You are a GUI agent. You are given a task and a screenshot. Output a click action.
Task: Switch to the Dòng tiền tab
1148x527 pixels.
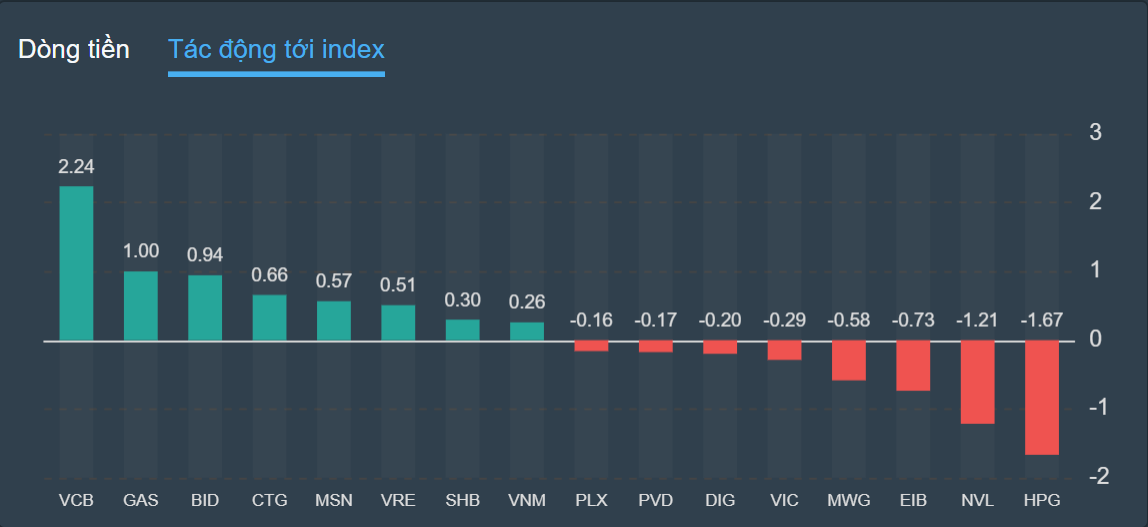74,49
